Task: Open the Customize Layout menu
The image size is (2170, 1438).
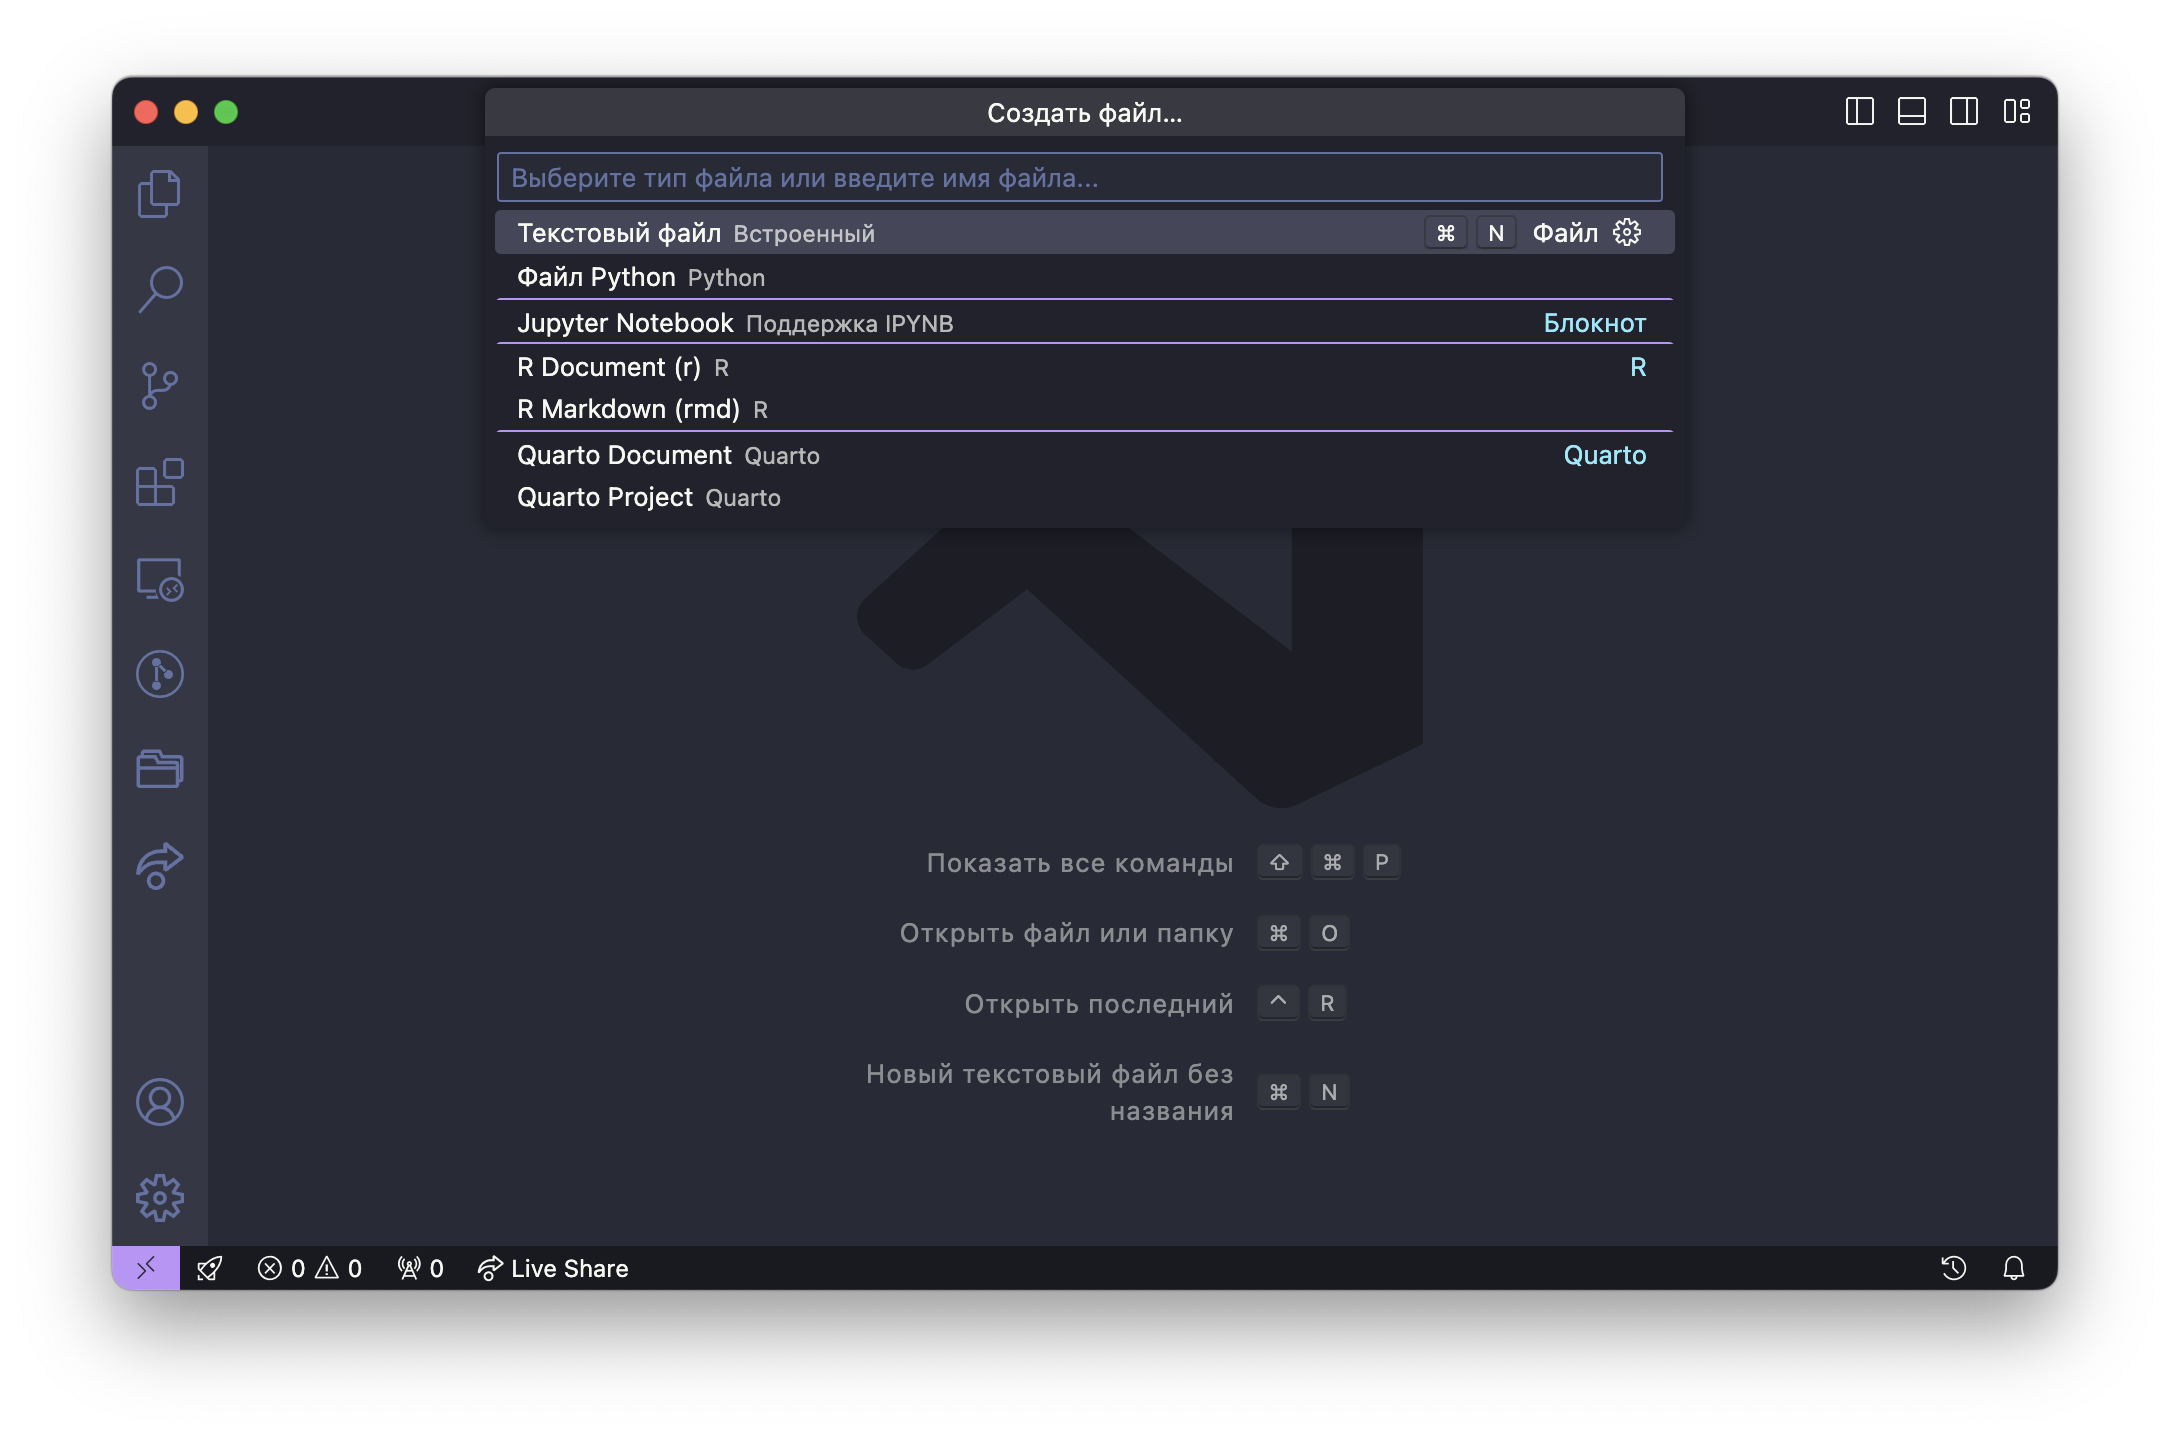Action: click(2017, 111)
